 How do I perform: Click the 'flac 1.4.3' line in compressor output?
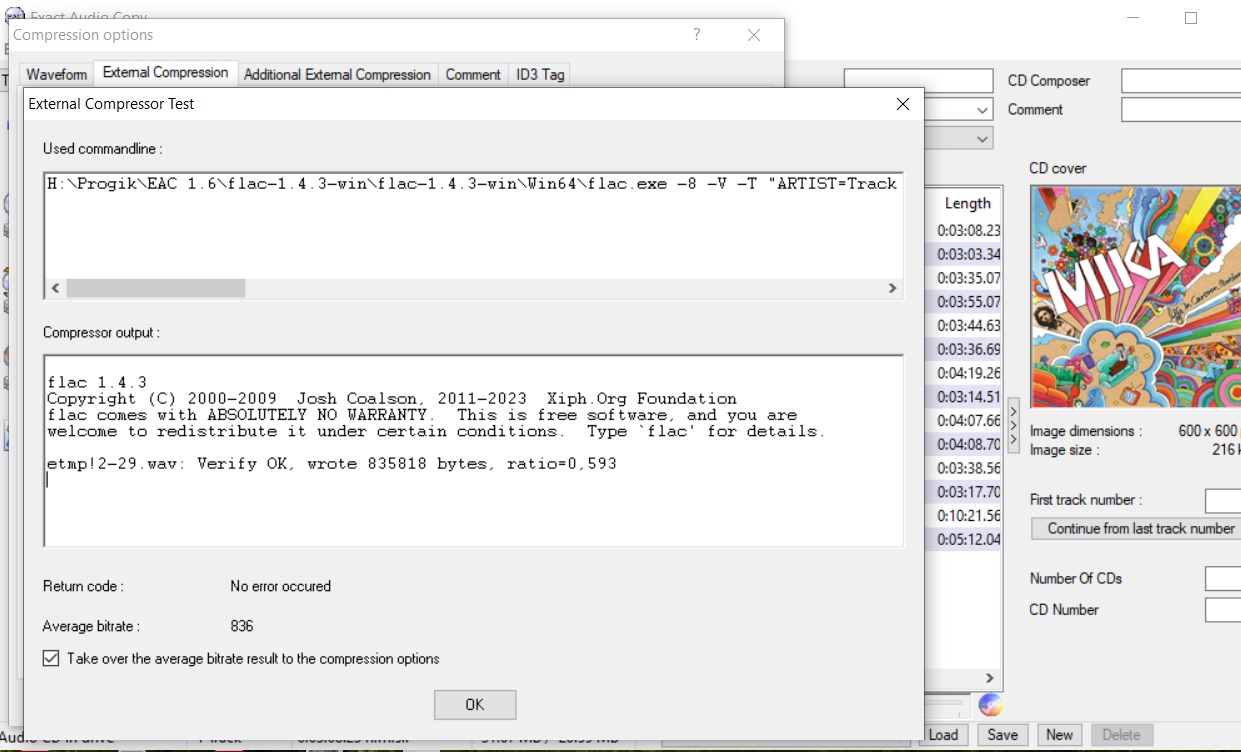[x=97, y=382]
